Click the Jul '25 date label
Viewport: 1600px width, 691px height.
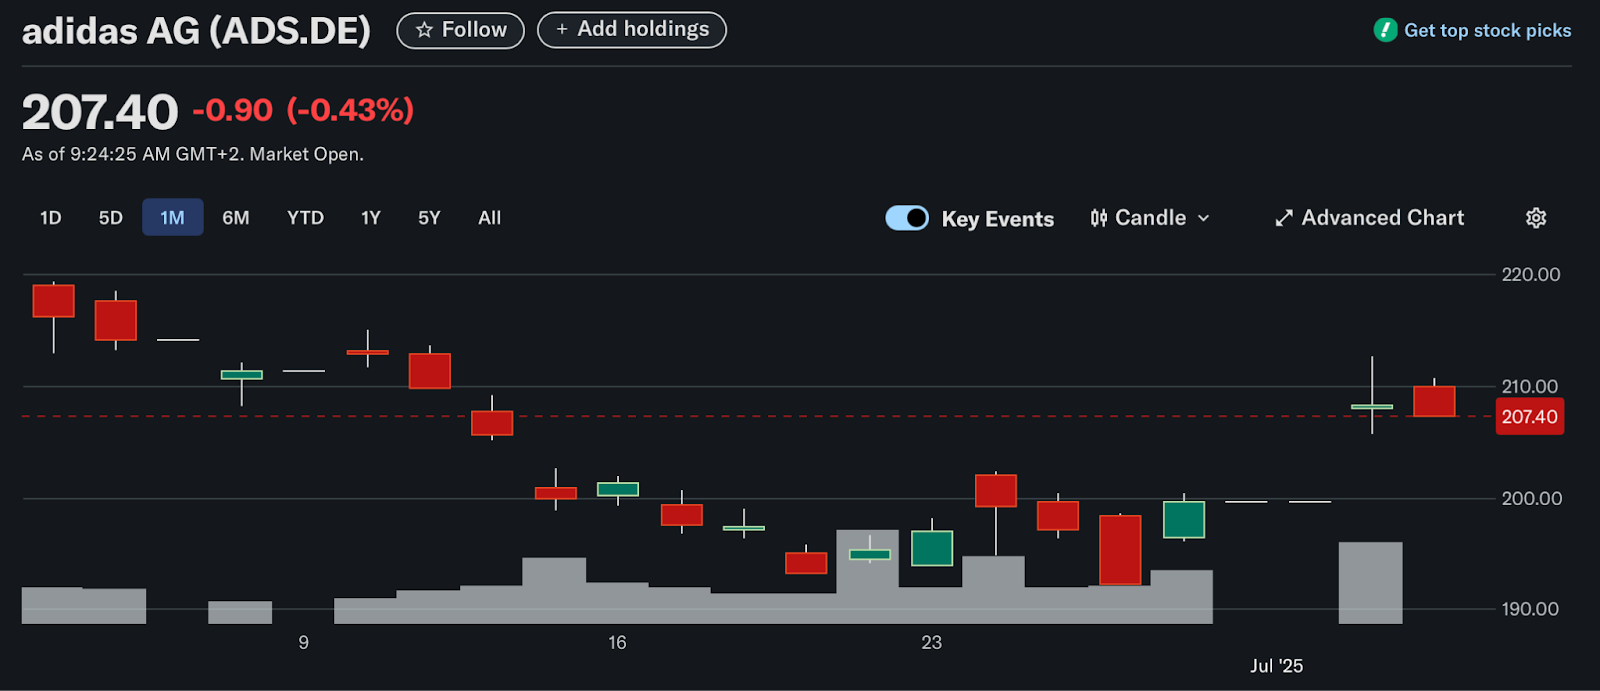coord(1277,666)
